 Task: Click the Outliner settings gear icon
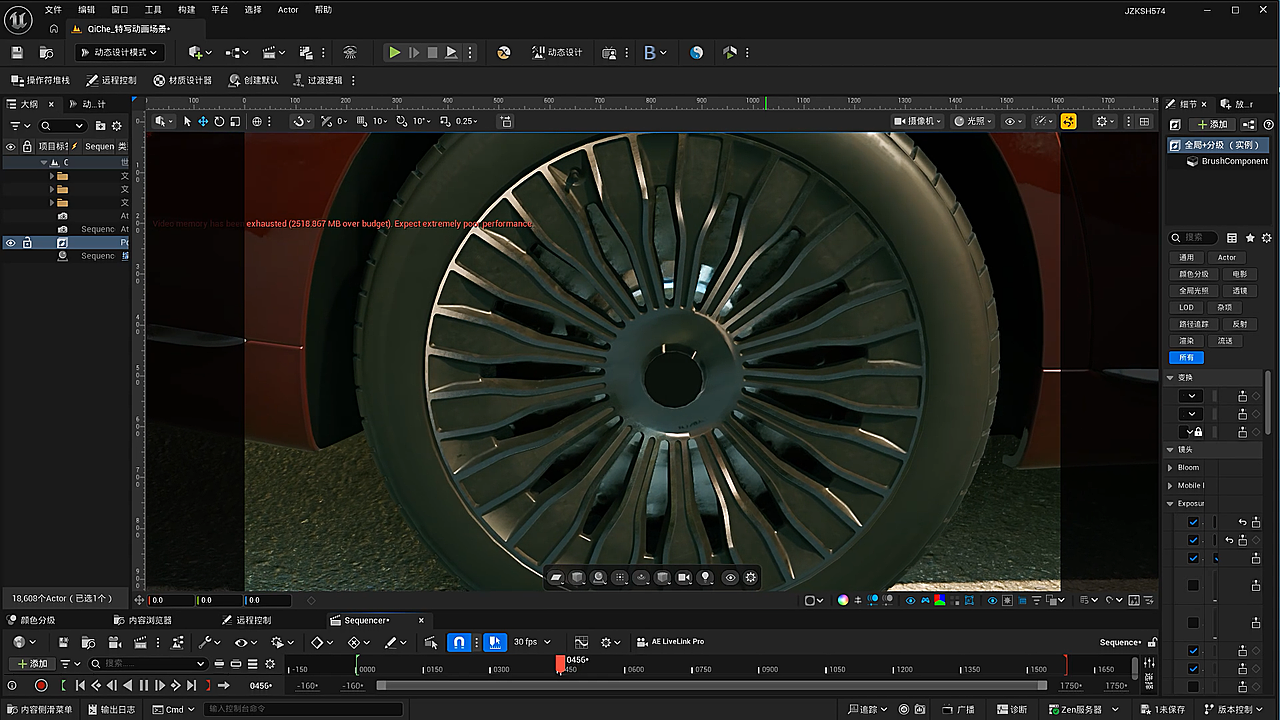click(x=116, y=126)
